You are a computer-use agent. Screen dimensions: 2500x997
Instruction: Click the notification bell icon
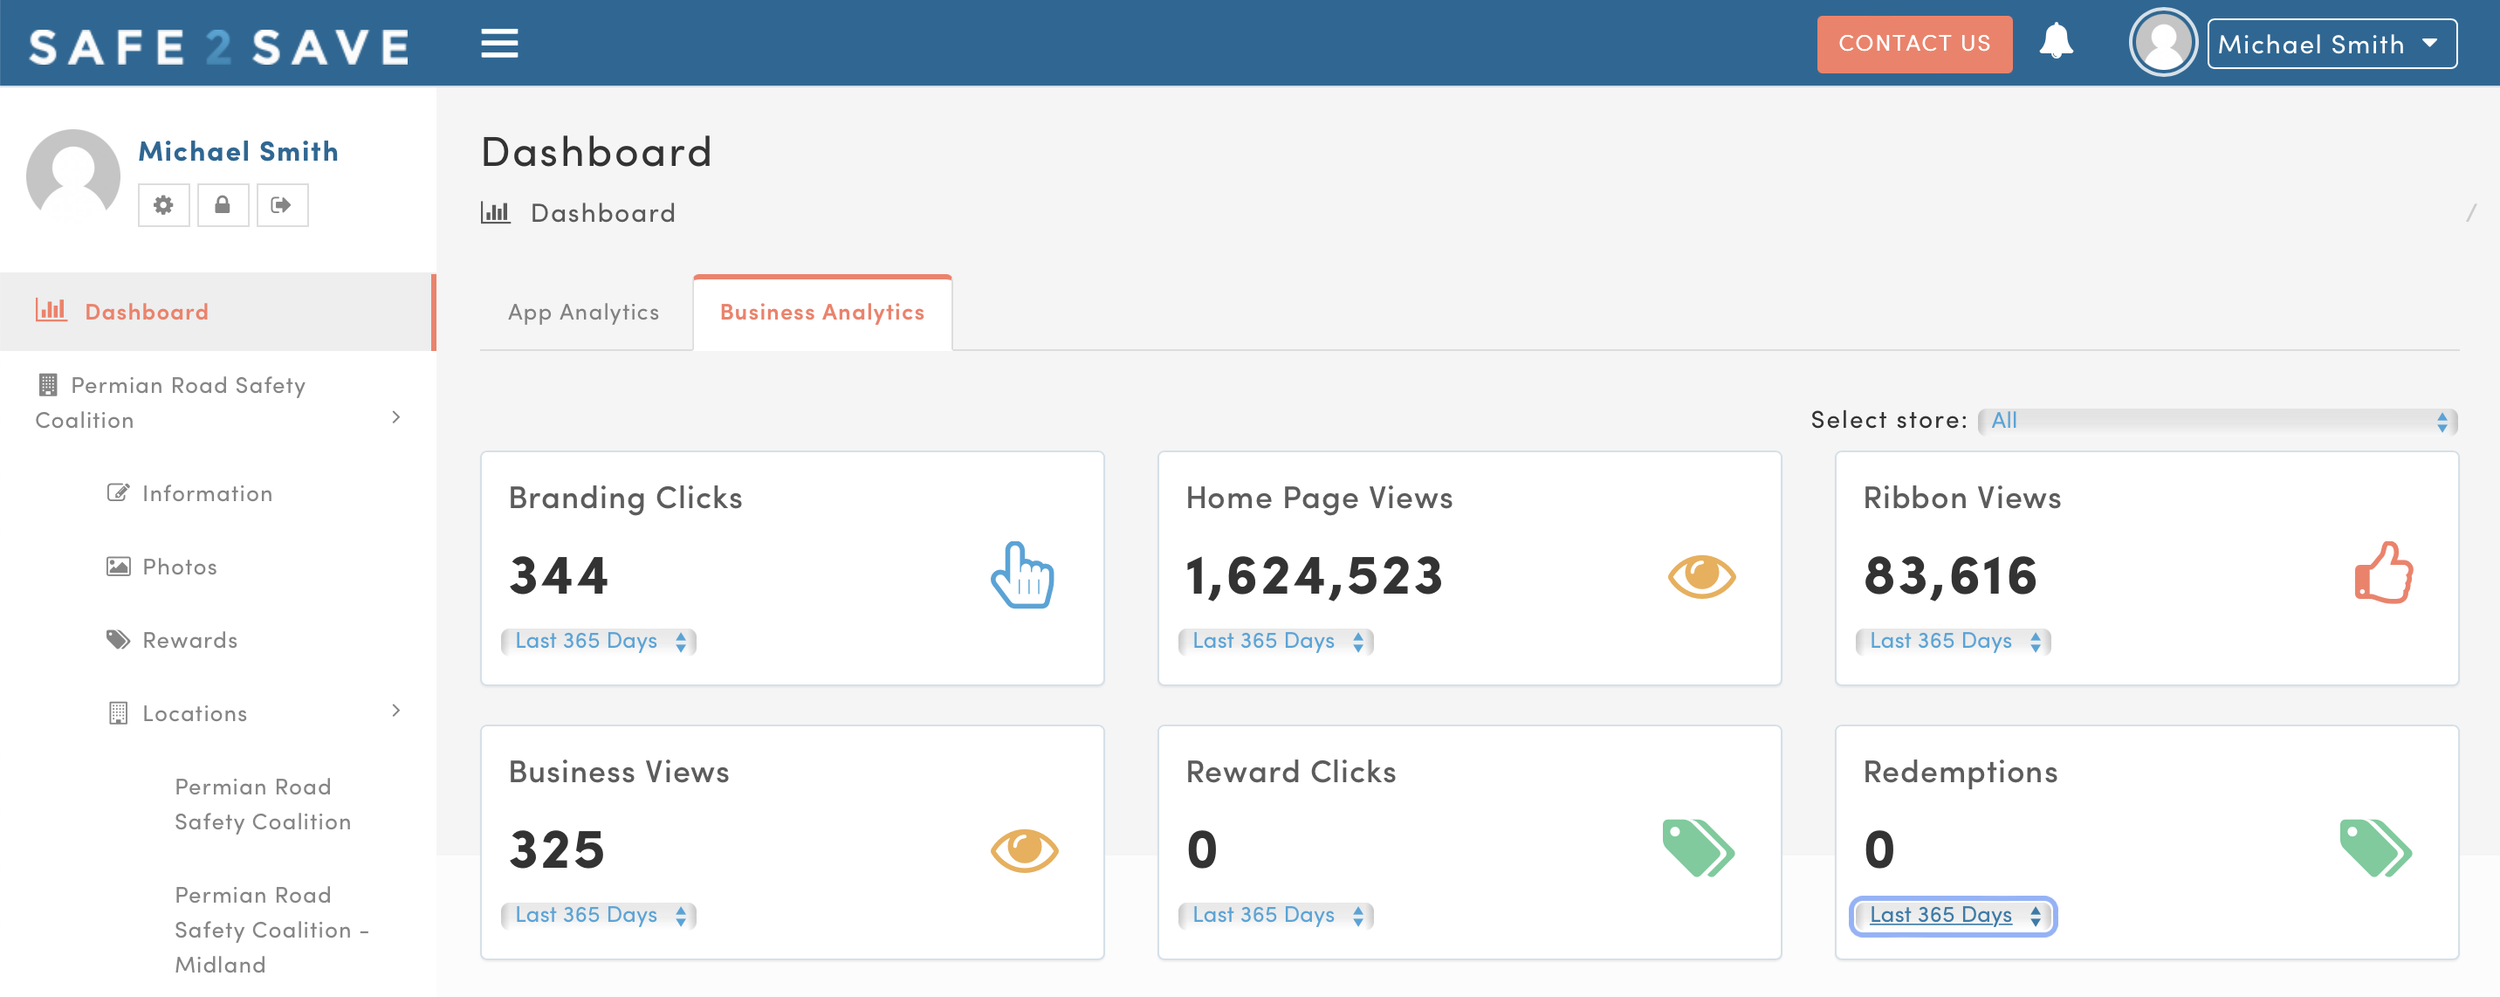(2056, 41)
